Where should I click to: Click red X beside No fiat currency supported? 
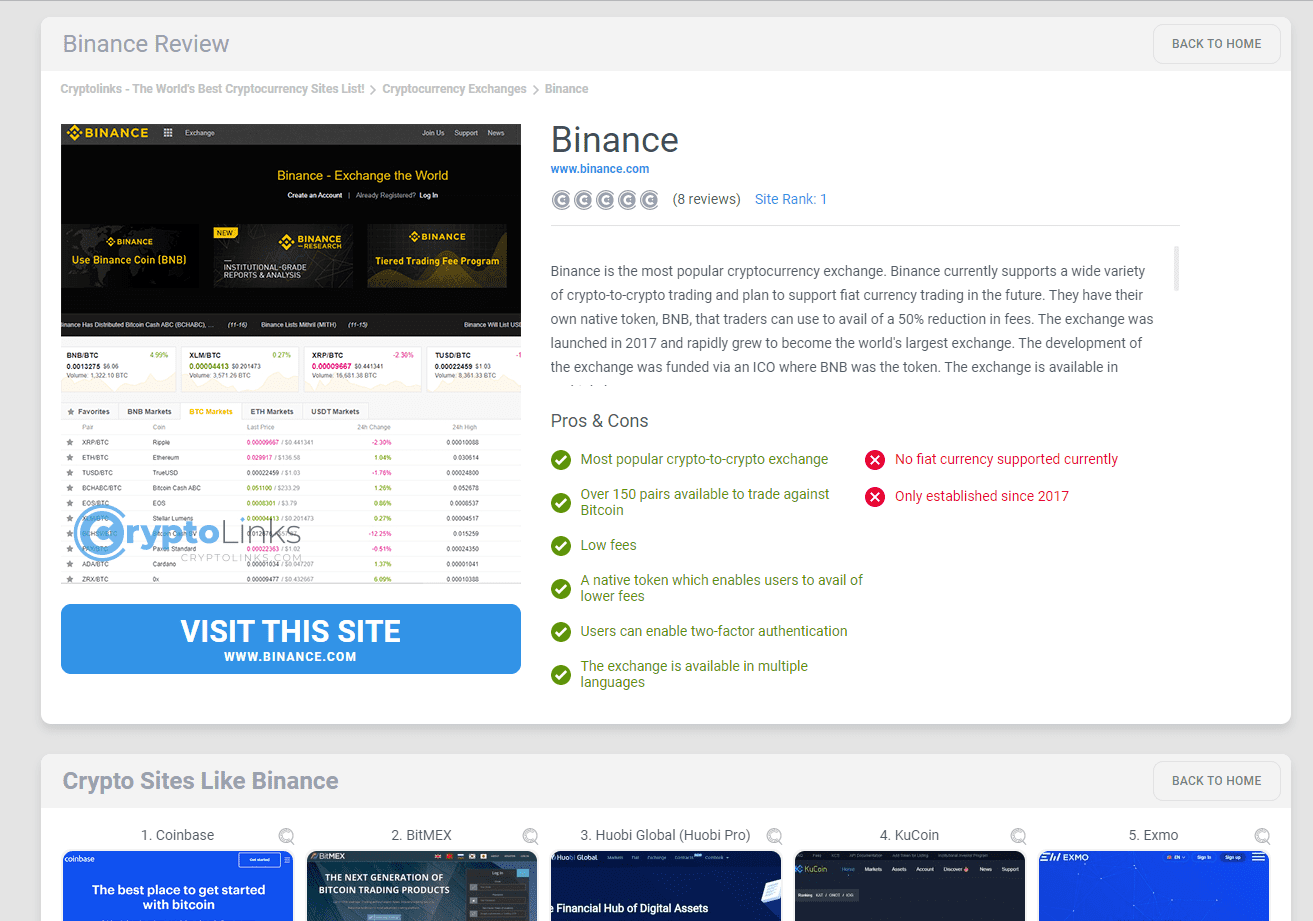pos(875,460)
